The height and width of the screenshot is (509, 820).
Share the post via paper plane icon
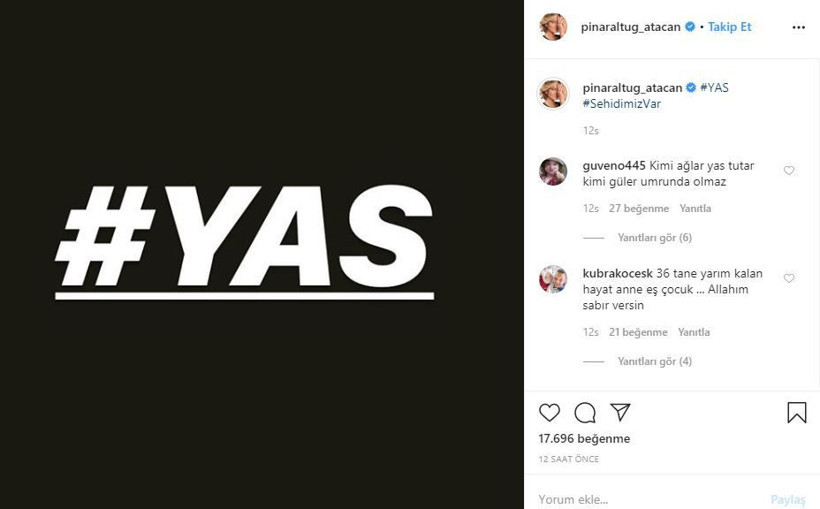(620, 412)
